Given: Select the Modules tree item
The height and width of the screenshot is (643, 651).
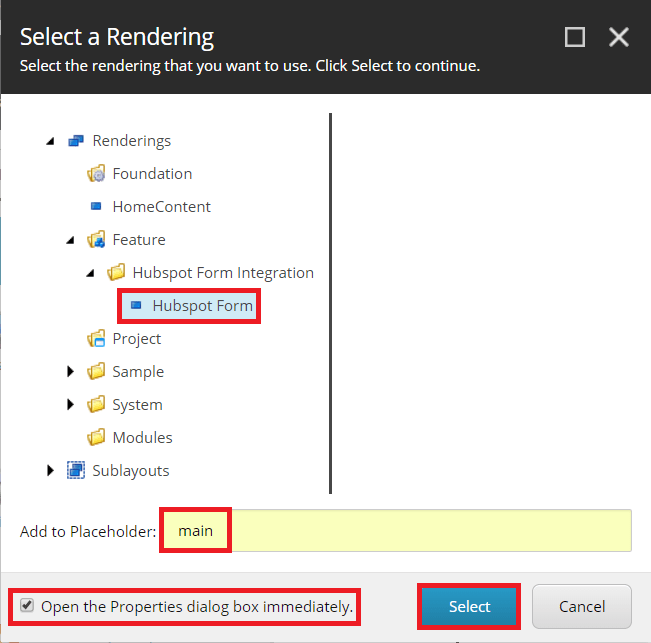Looking at the screenshot, I should coord(142,438).
